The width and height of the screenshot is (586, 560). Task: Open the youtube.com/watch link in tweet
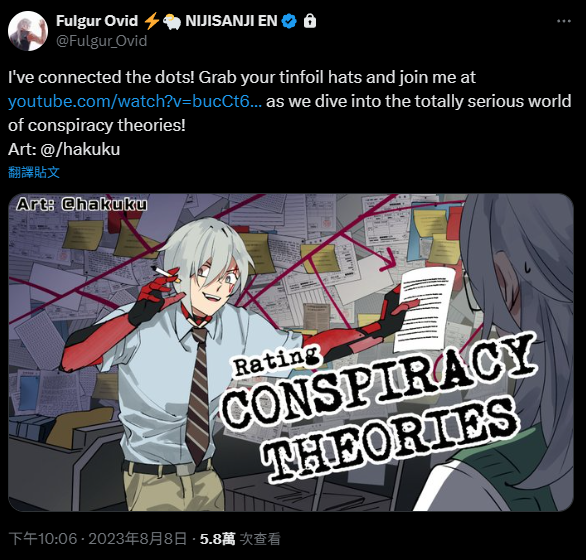pyautogui.click(x=135, y=101)
